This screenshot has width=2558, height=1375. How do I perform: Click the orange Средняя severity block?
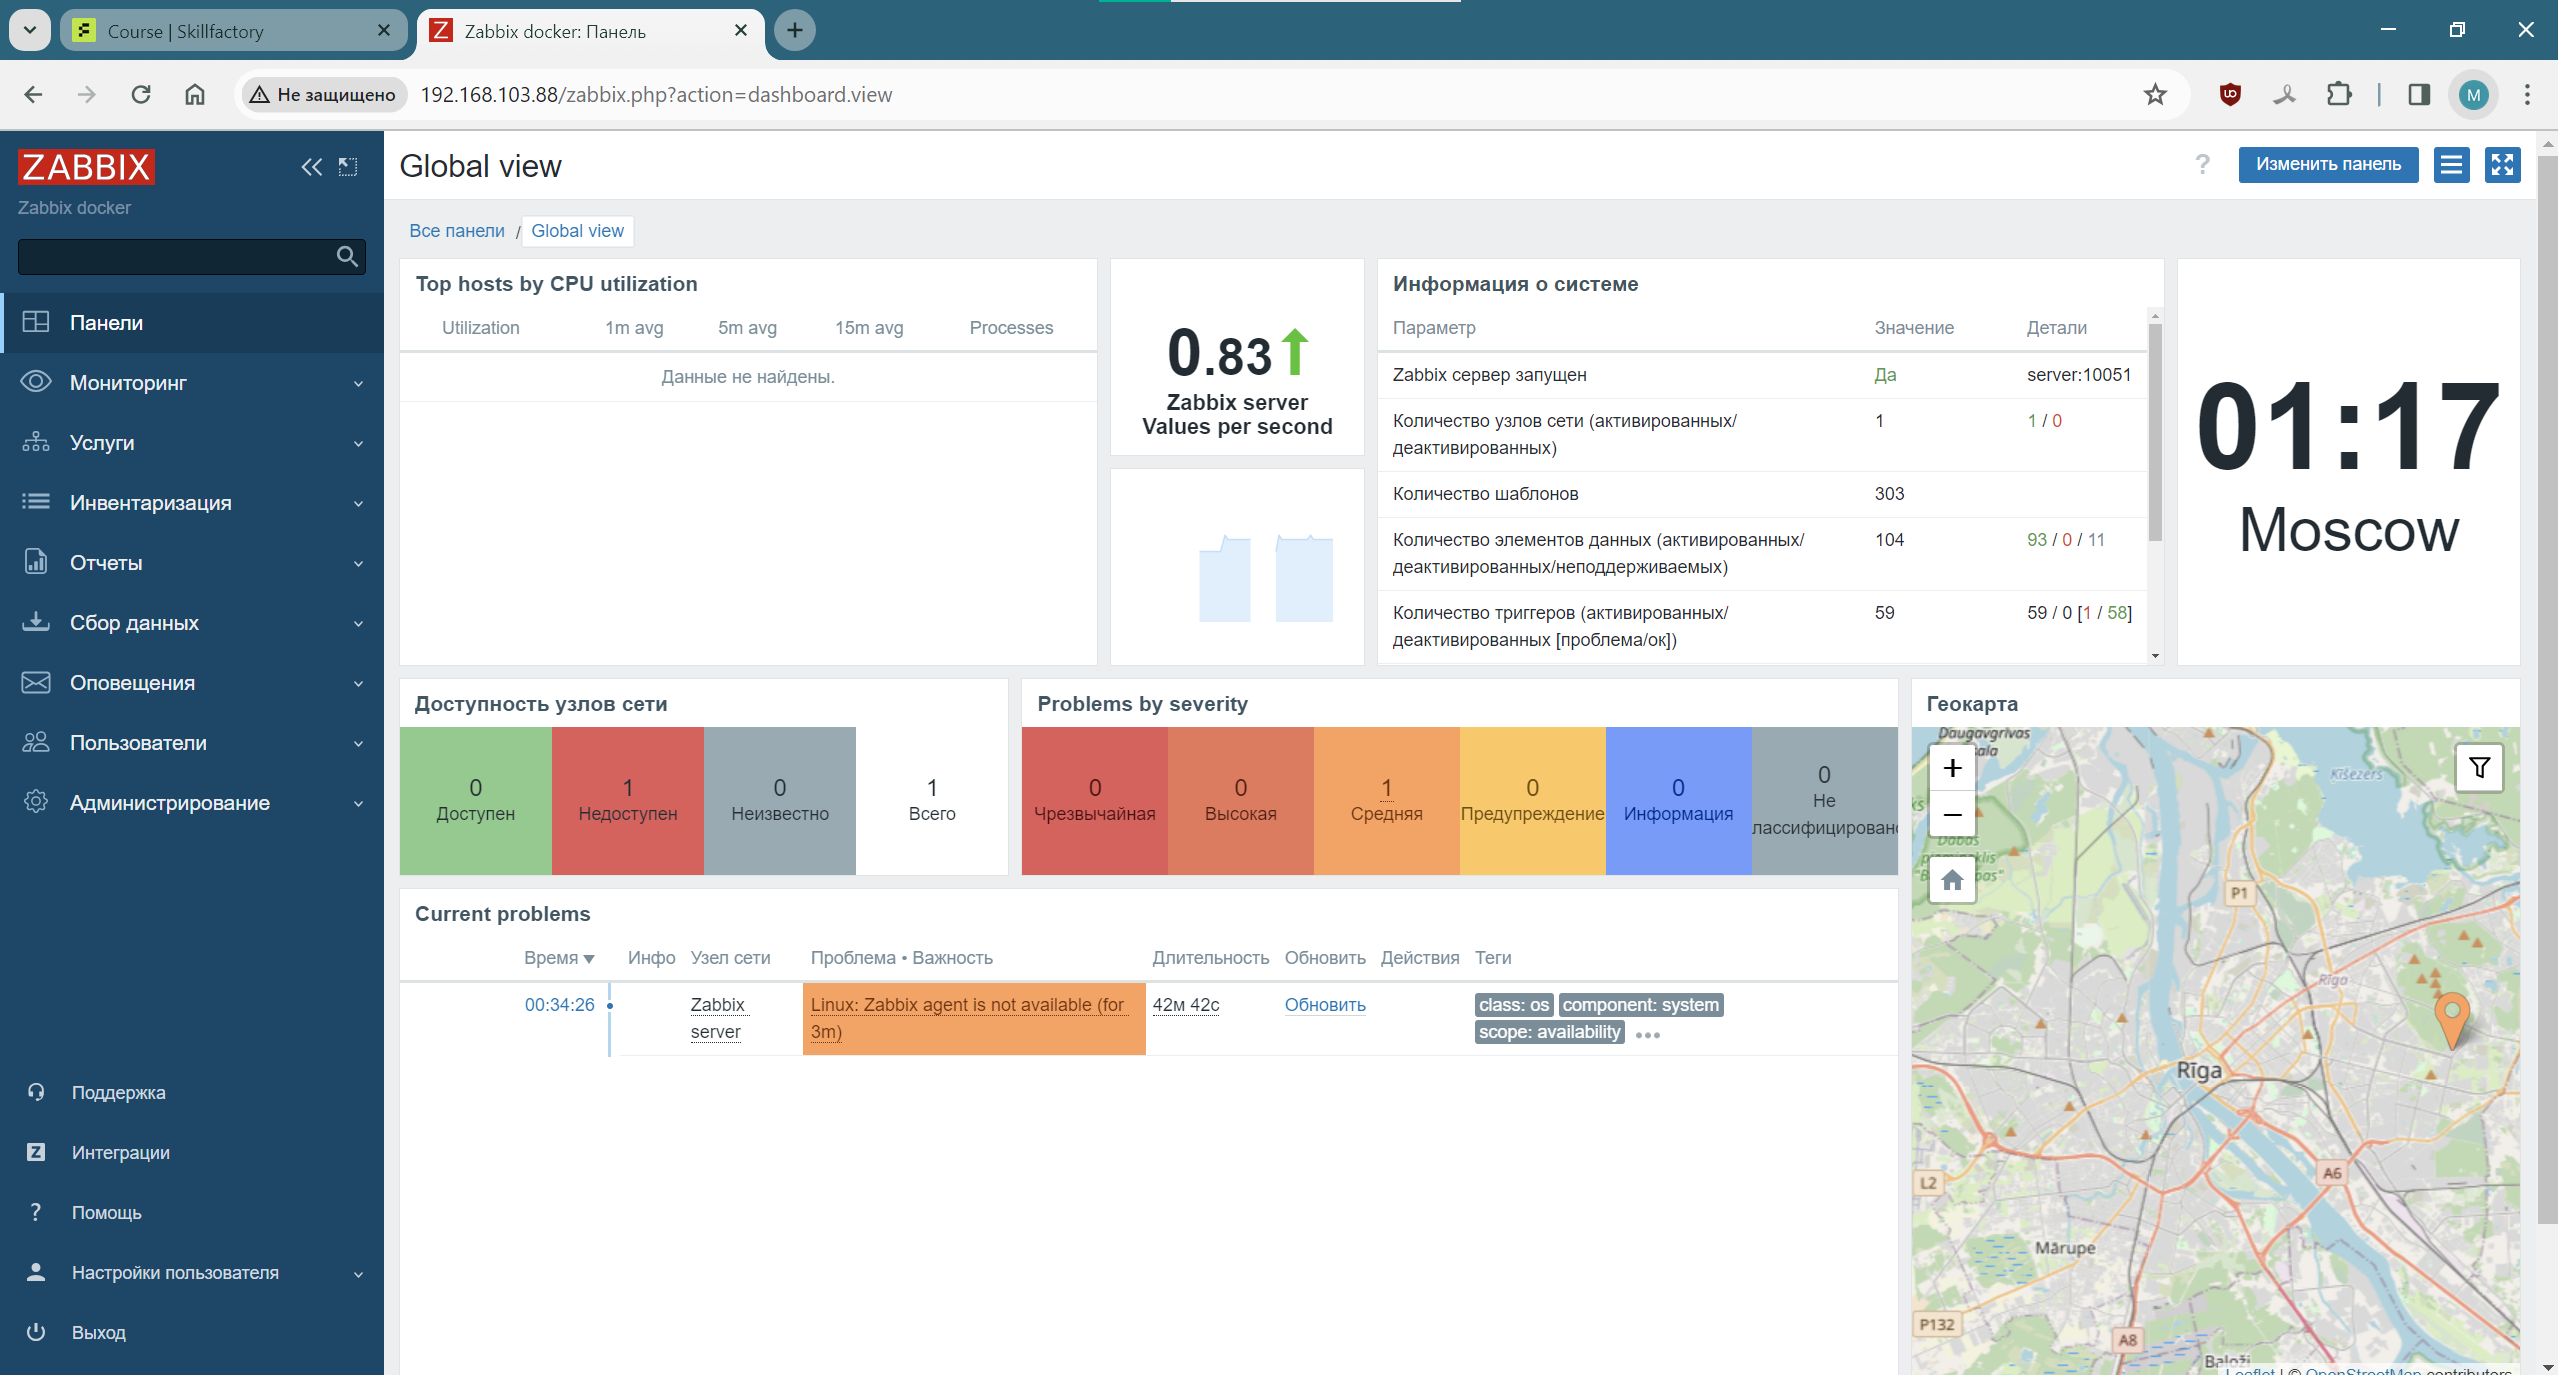click(x=1386, y=800)
